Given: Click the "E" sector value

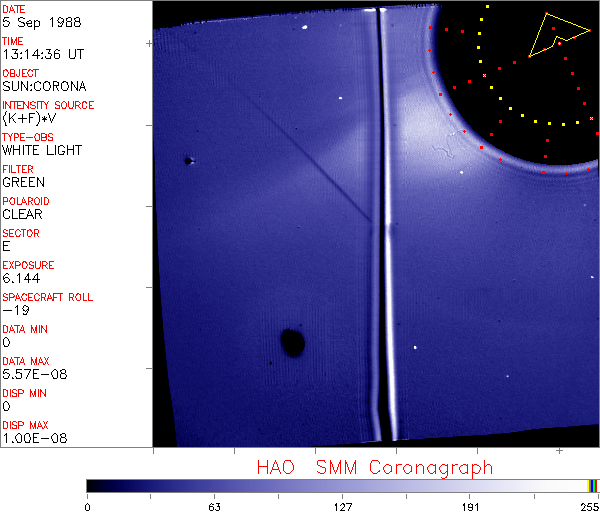Looking at the screenshot, I should tap(6, 246).
